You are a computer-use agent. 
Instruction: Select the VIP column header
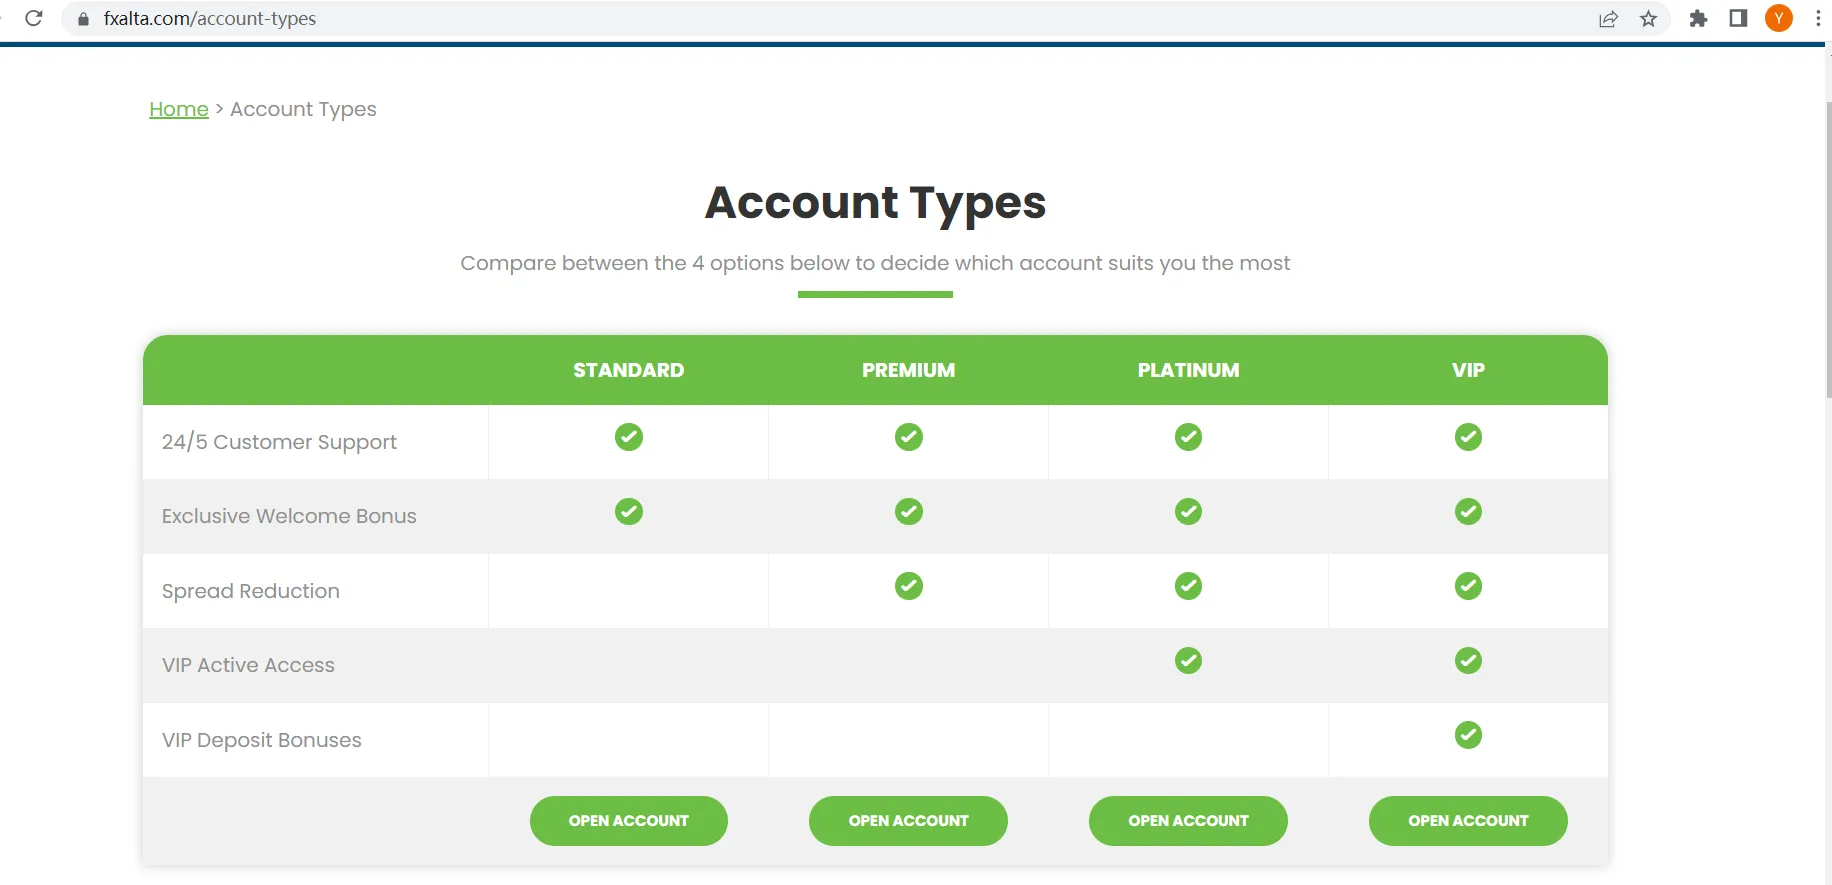[x=1468, y=370]
